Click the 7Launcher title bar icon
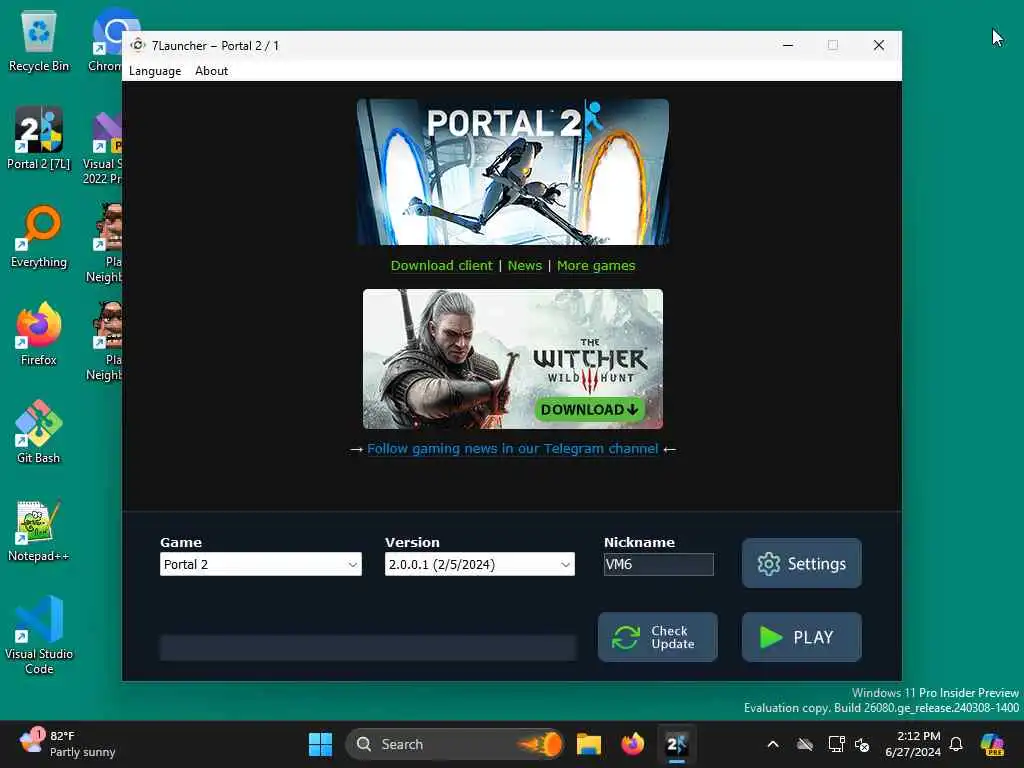This screenshot has height=768, width=1024. 138,45
